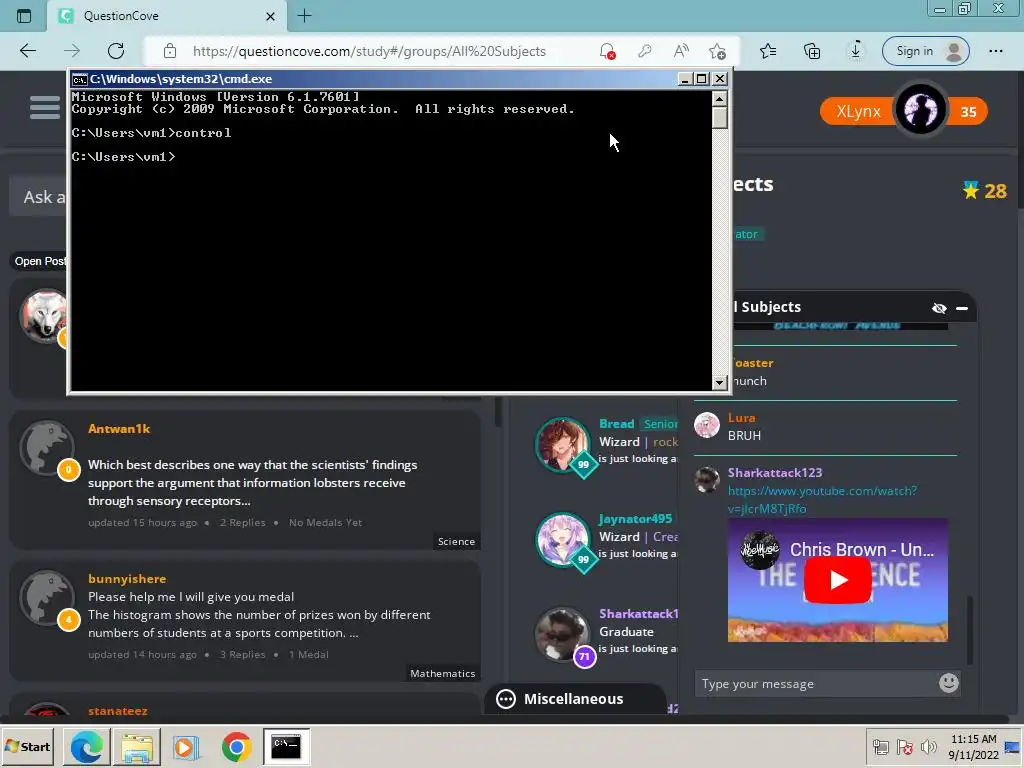The height and width of the screenshot is (768, 1024).
Task: Turn on Read Aloud in the address bar
Action: (681, 51)
